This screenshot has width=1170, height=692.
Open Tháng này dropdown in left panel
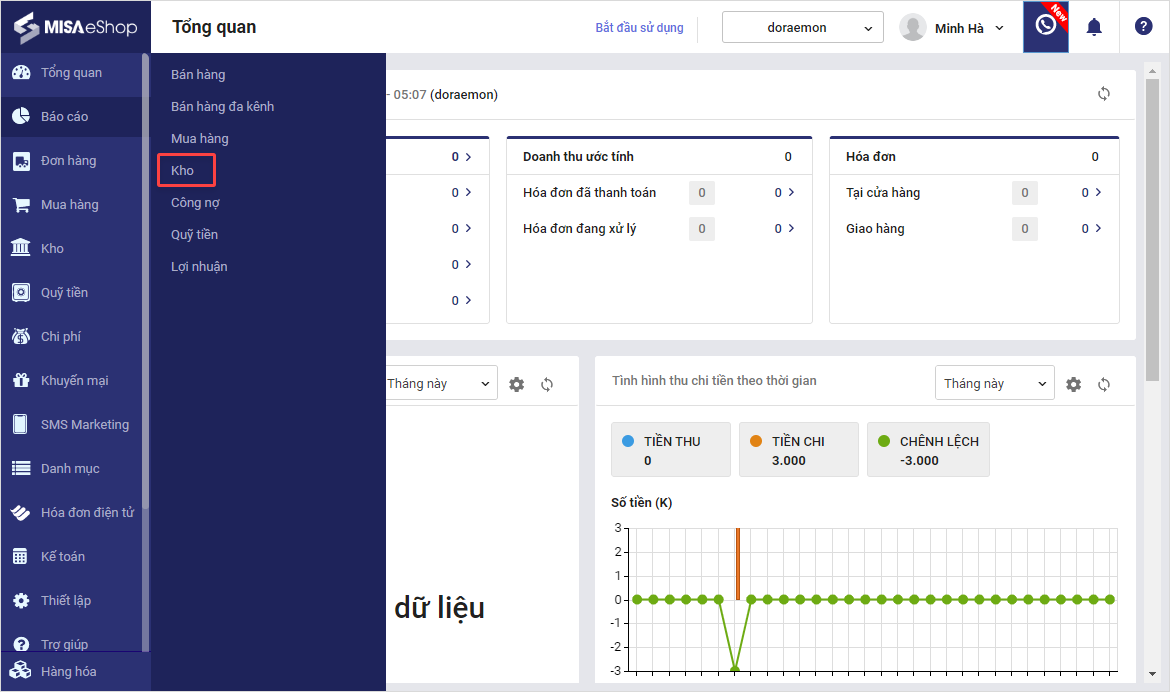[x=440, y=383]
